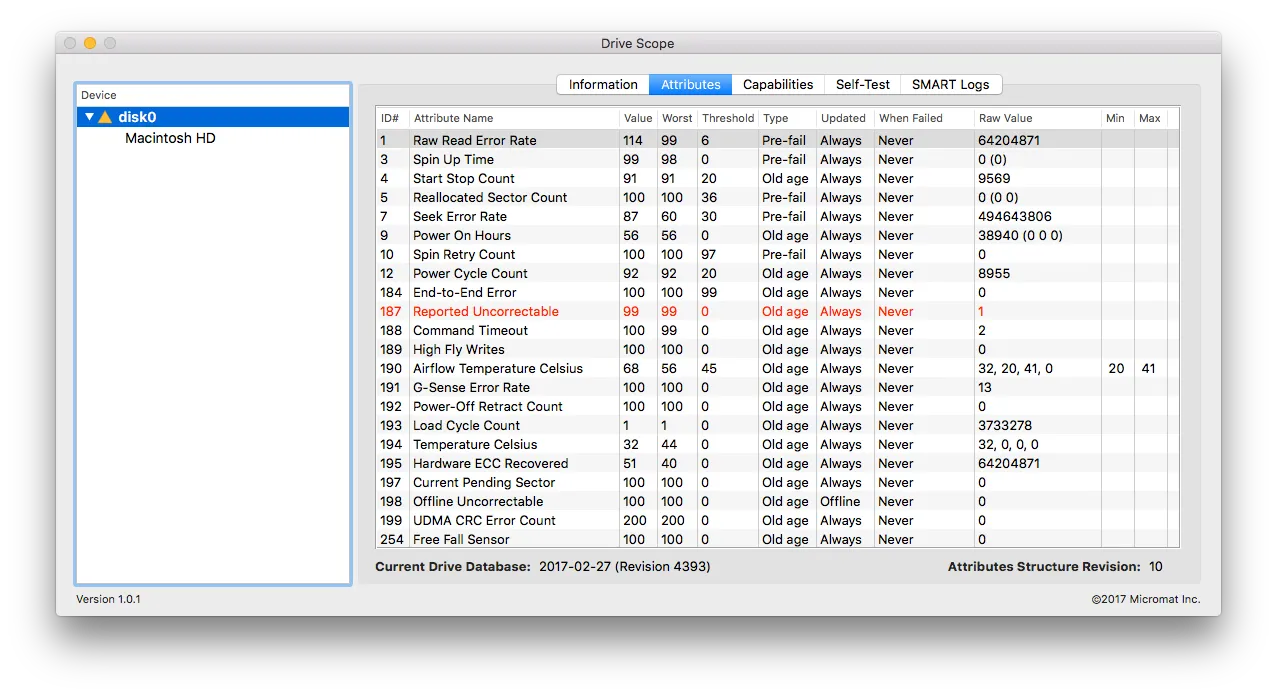Click the warning triangle icon beside disk0
The image size is (1277, 696).
(103, 117)
